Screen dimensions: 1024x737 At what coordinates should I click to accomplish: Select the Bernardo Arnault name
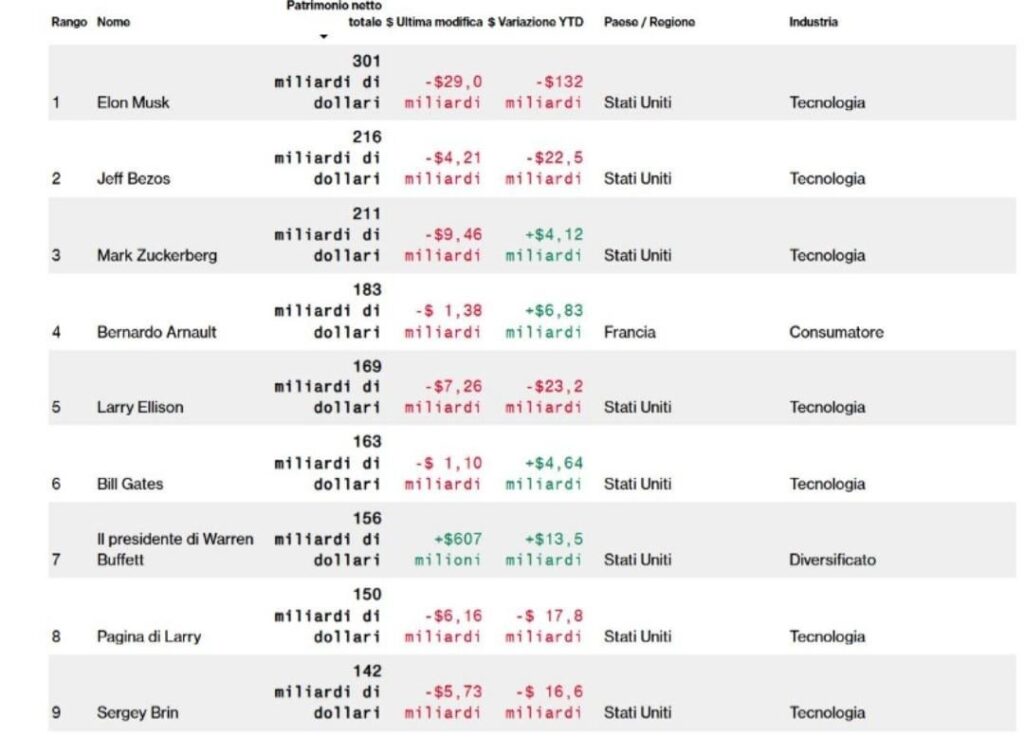(156, 332)
